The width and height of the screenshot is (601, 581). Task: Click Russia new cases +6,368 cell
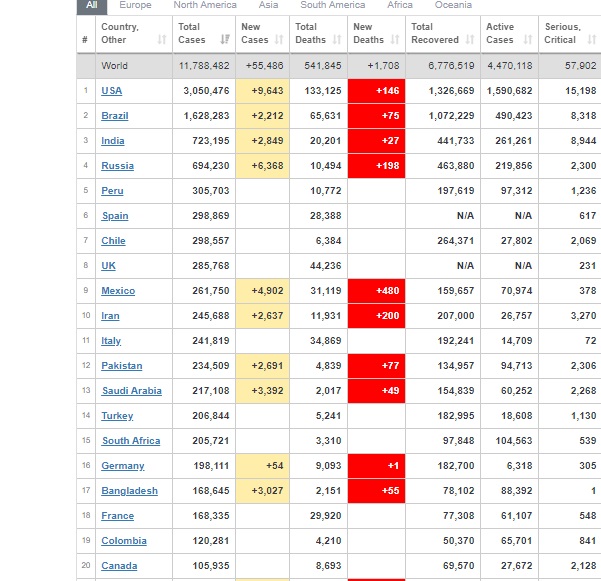click(263, 166)
